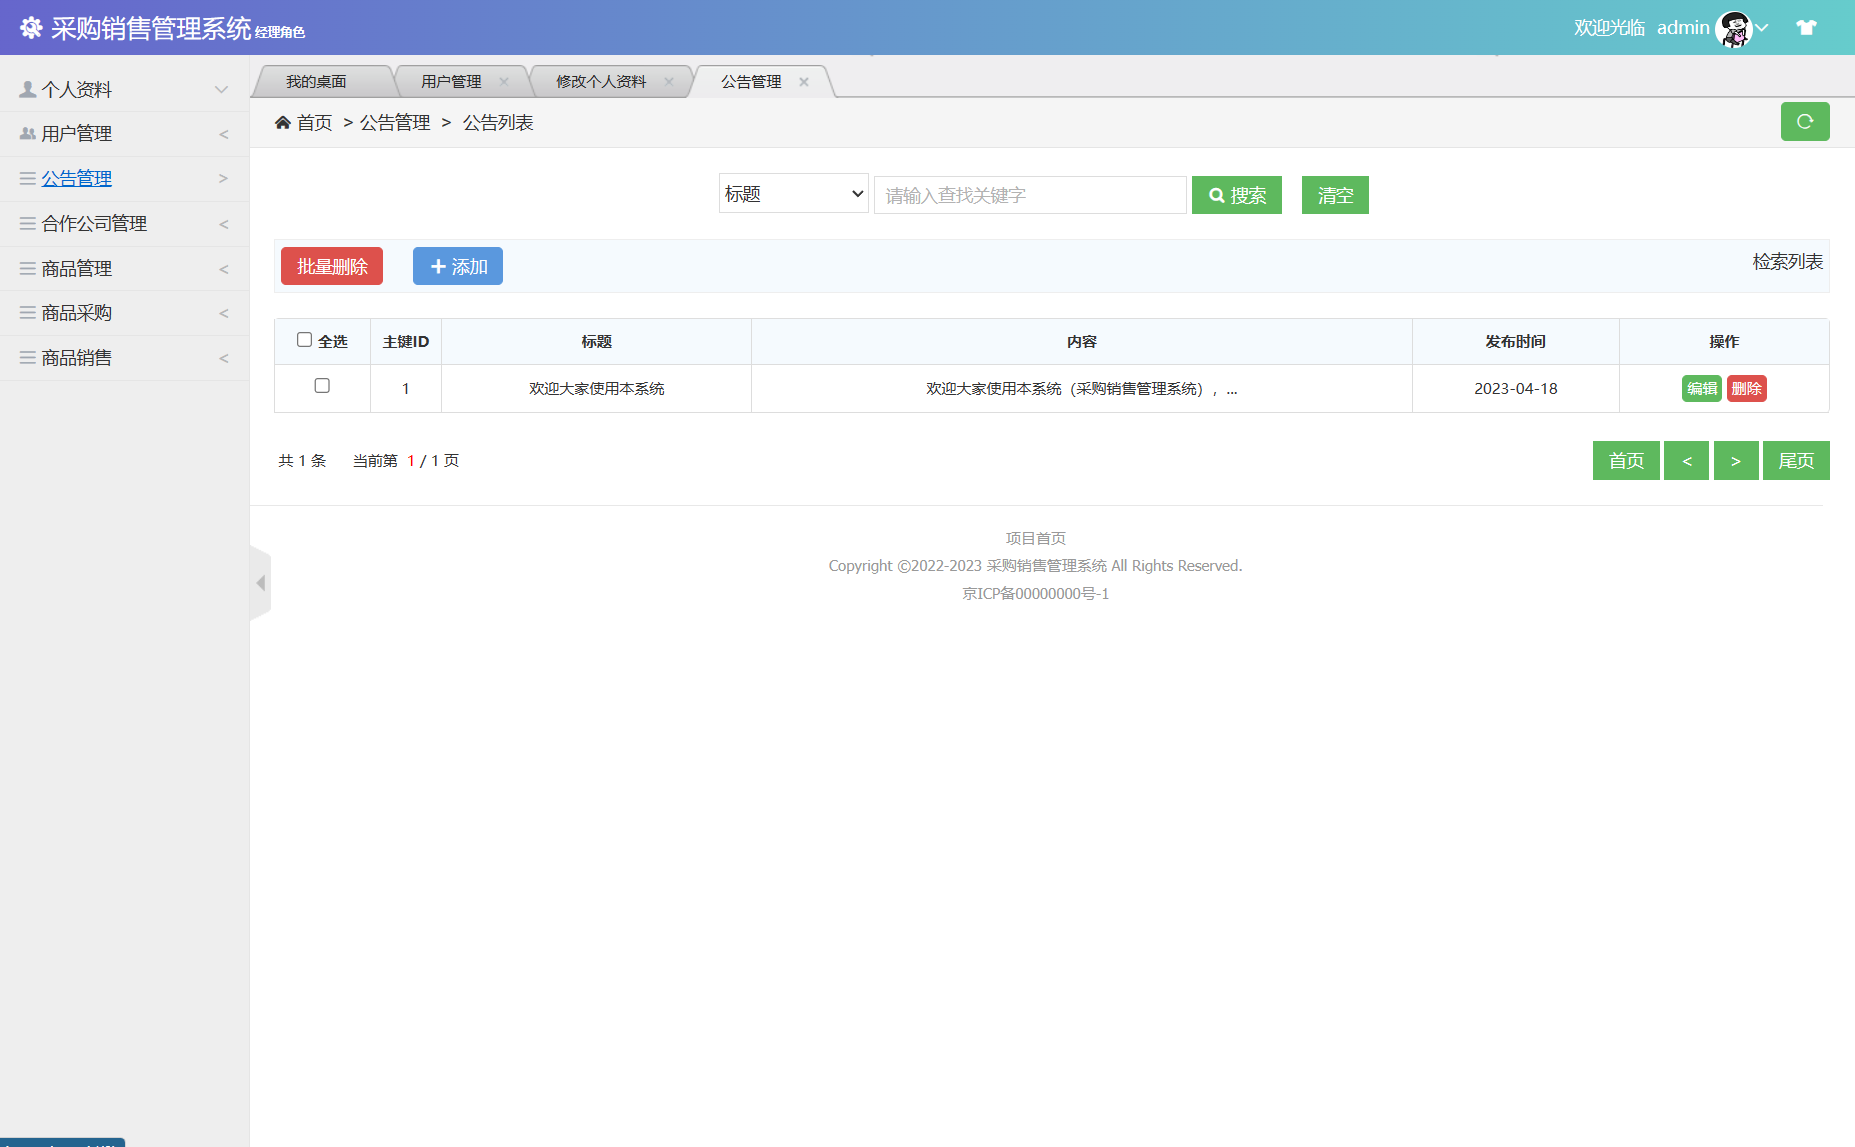Switch to the 我的桌面 tab
This screenshot has height=1147, width=1855.
click(316, 81)
